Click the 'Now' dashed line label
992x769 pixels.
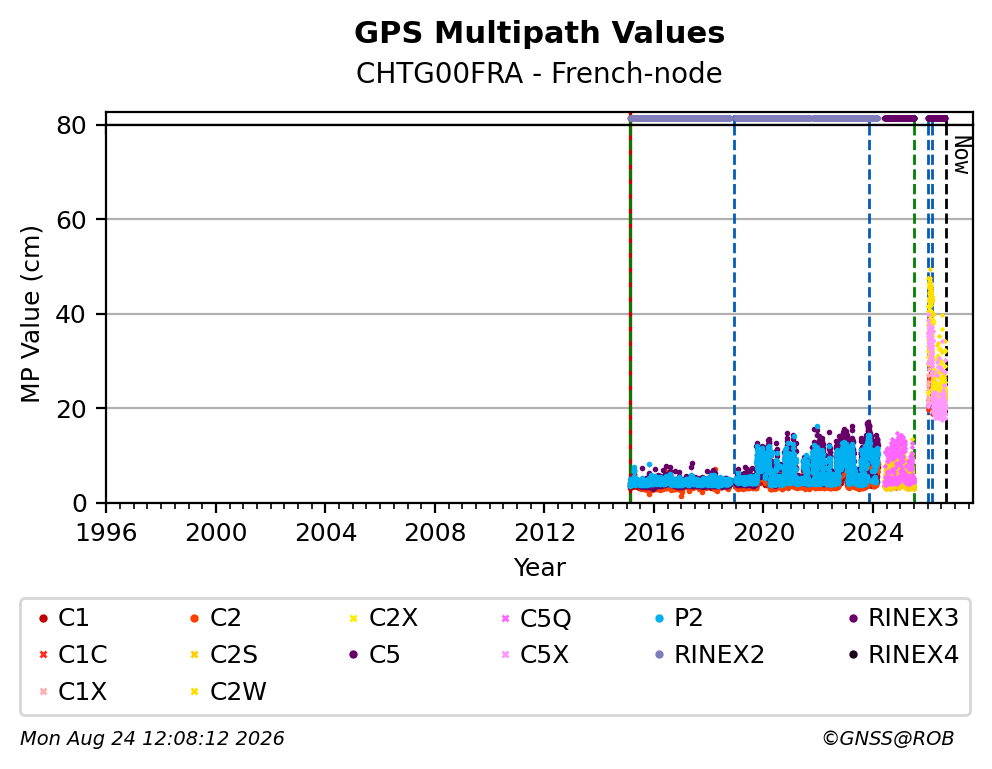tap(962, 155)
